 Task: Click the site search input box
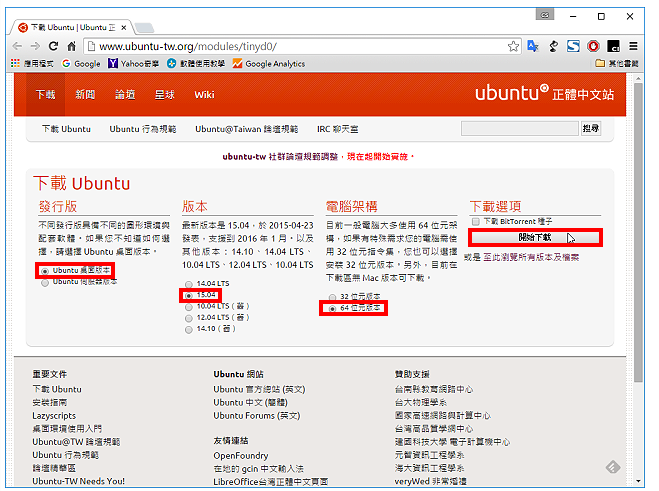click(519, 128)
